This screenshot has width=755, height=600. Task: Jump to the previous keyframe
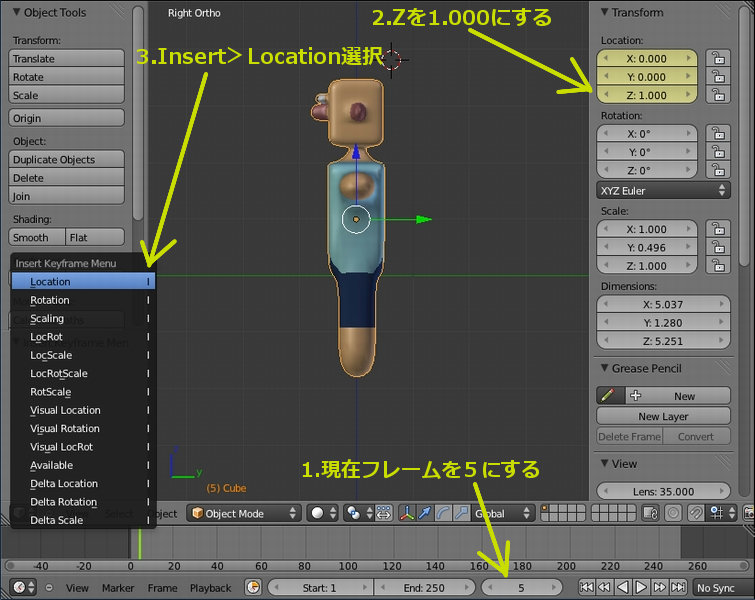point(605,587)
